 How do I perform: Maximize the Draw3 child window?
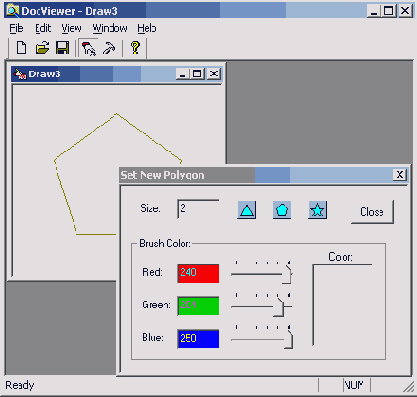point(197,74)
